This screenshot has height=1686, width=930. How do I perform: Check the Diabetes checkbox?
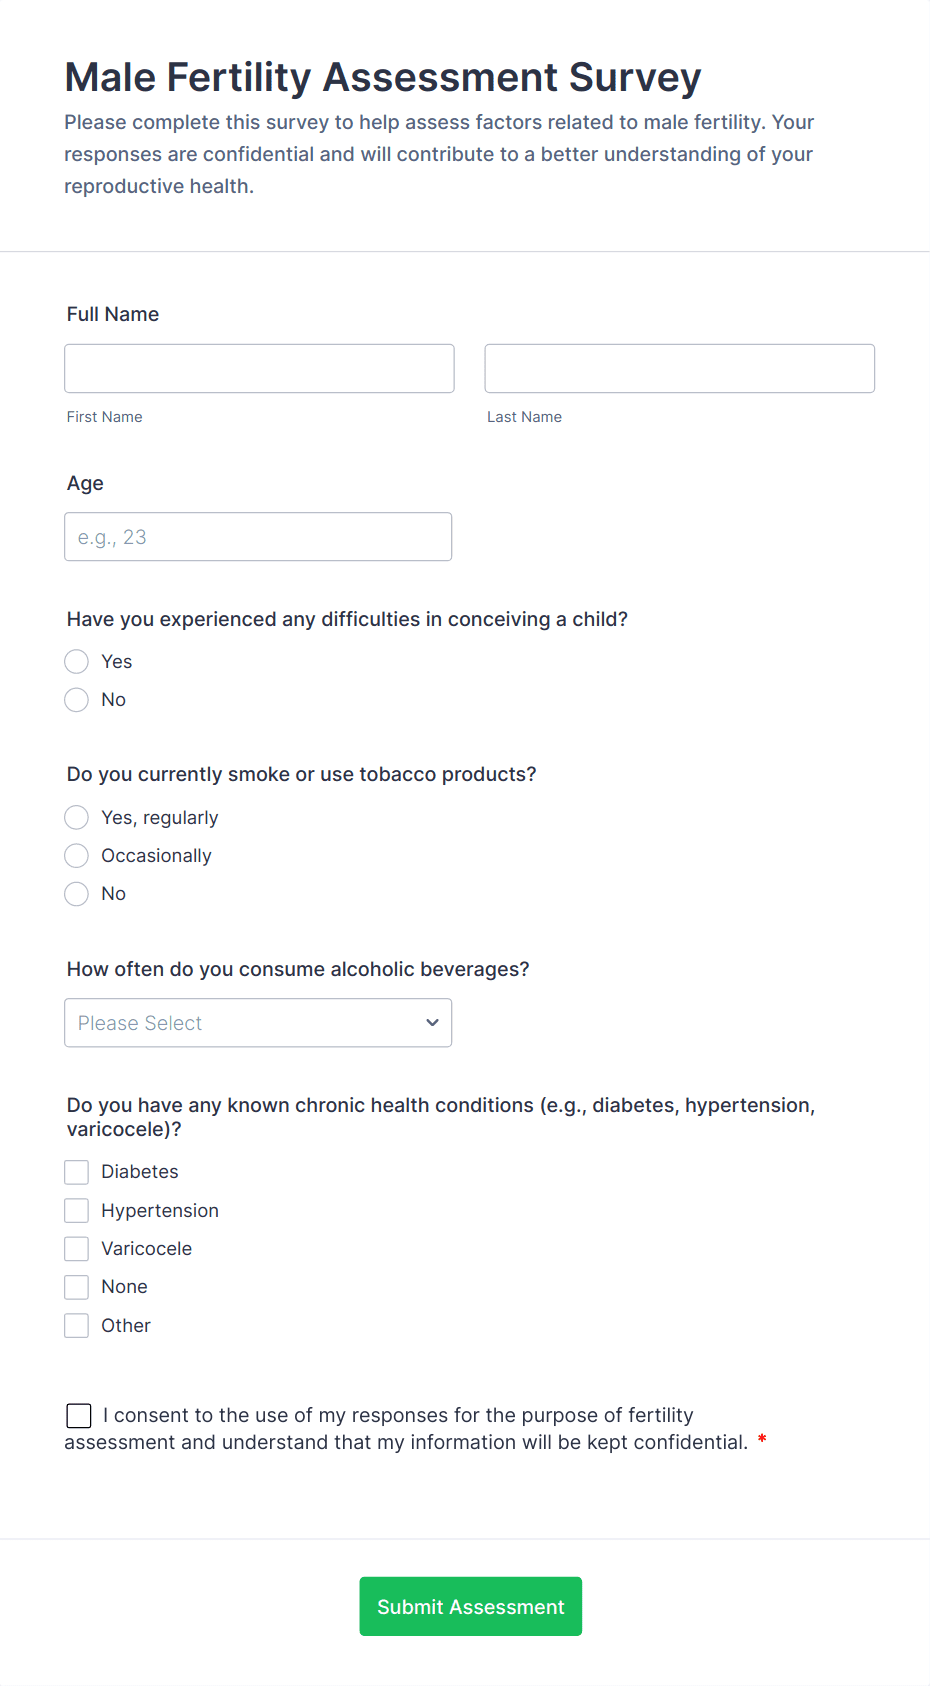pos(77,1172)
